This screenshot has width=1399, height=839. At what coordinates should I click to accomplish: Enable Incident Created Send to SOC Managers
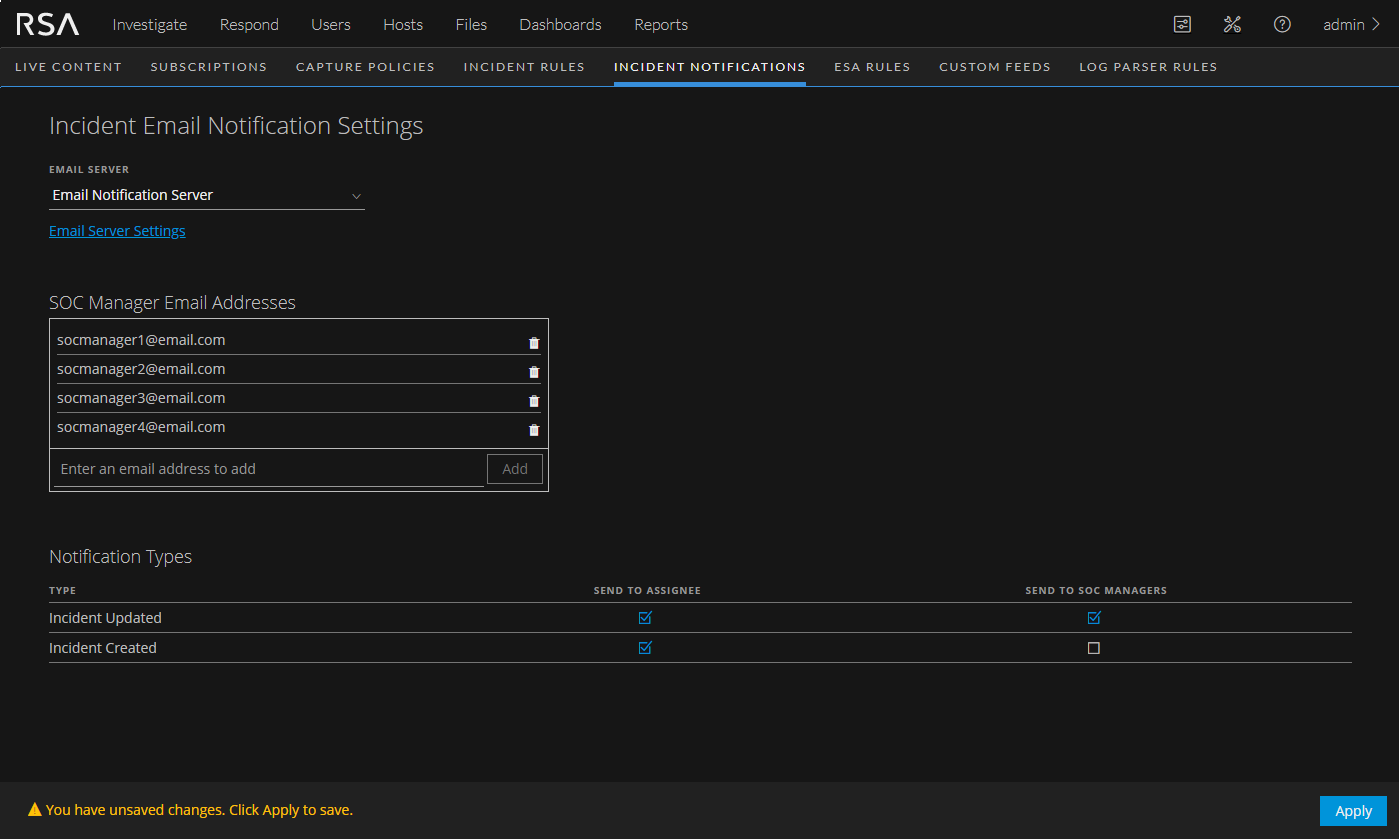point(1094,648)
